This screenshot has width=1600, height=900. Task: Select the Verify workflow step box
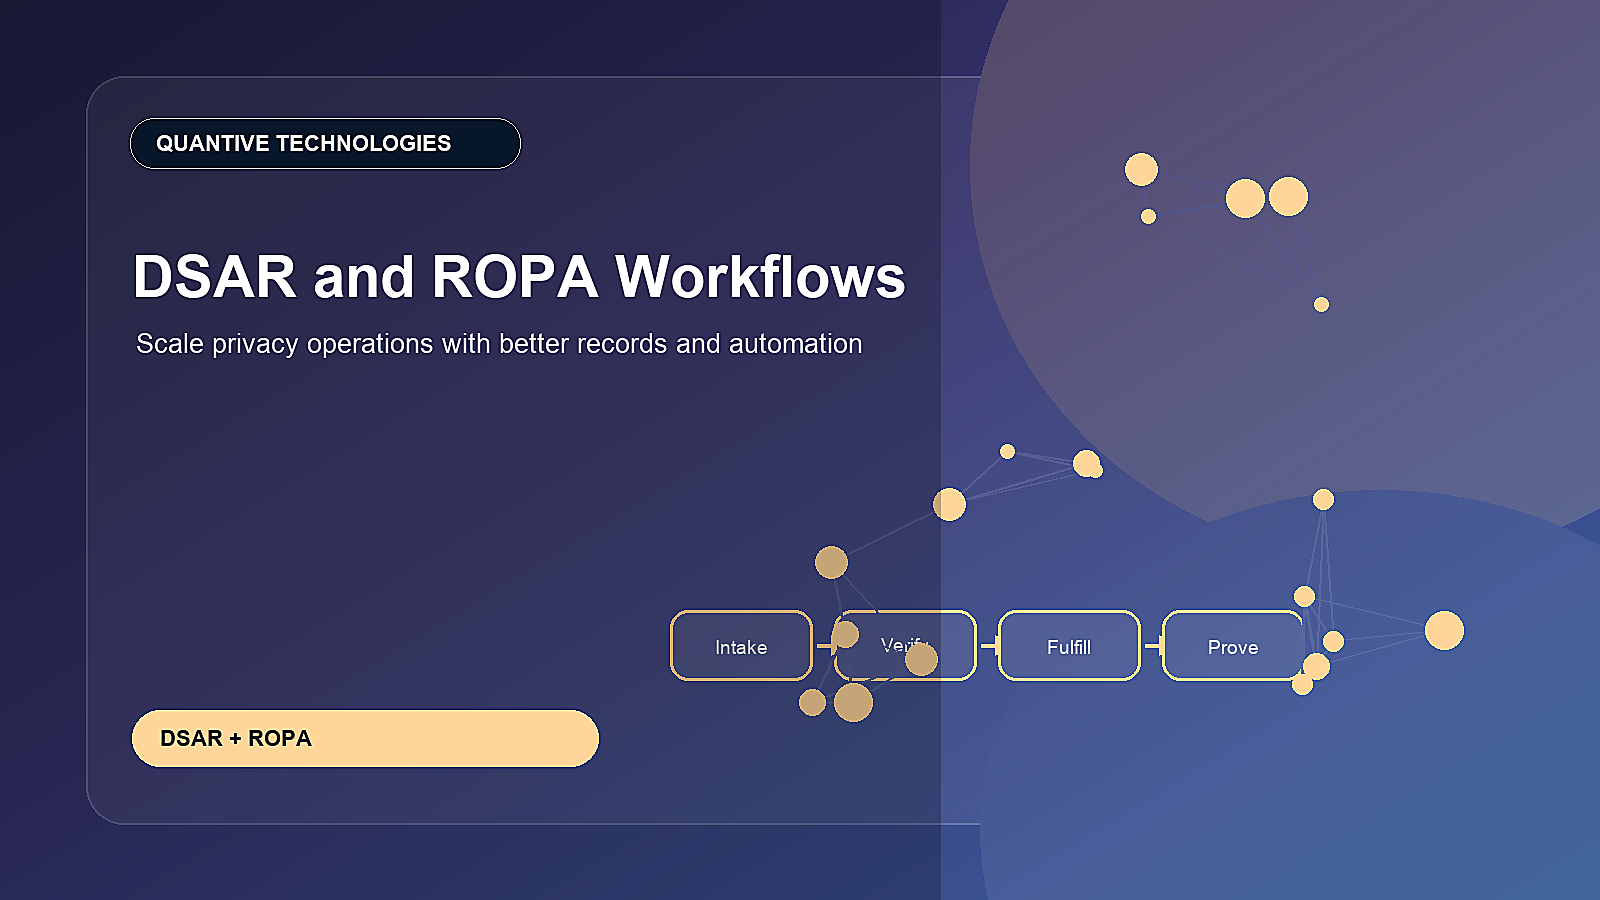905,646
